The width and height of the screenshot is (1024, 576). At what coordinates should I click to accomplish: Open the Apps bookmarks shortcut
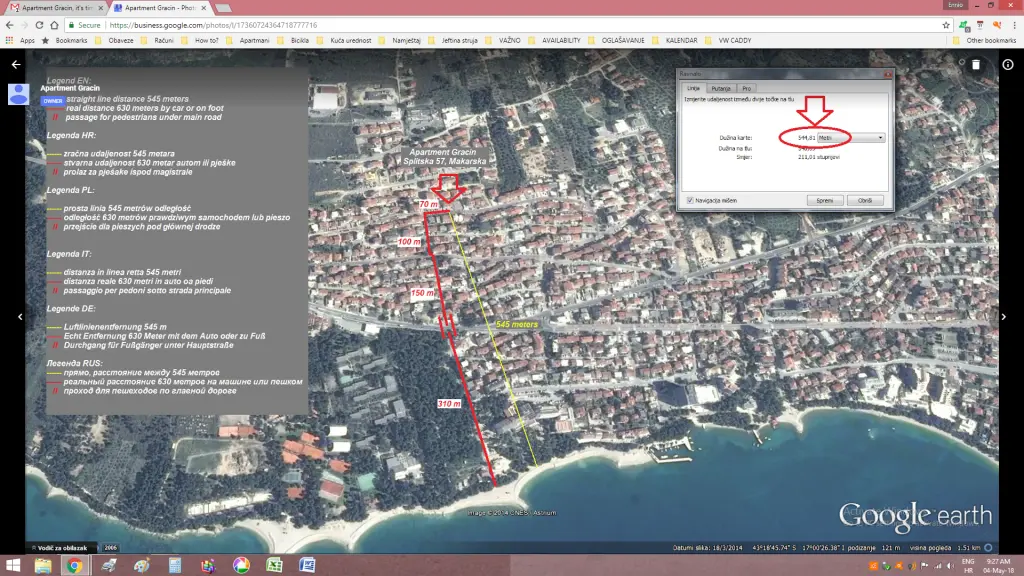(x=21, y=40)
